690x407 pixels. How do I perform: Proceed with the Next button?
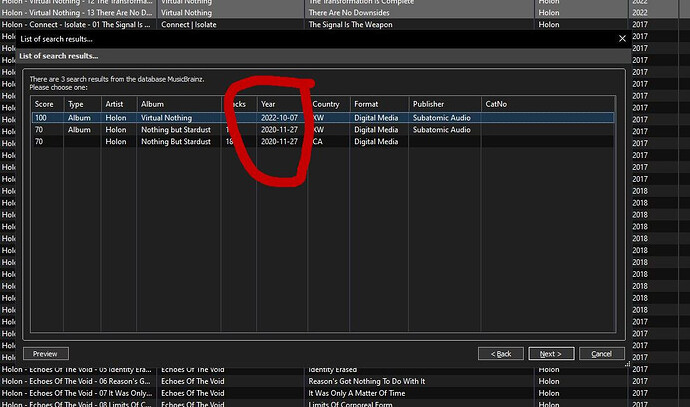551,354
